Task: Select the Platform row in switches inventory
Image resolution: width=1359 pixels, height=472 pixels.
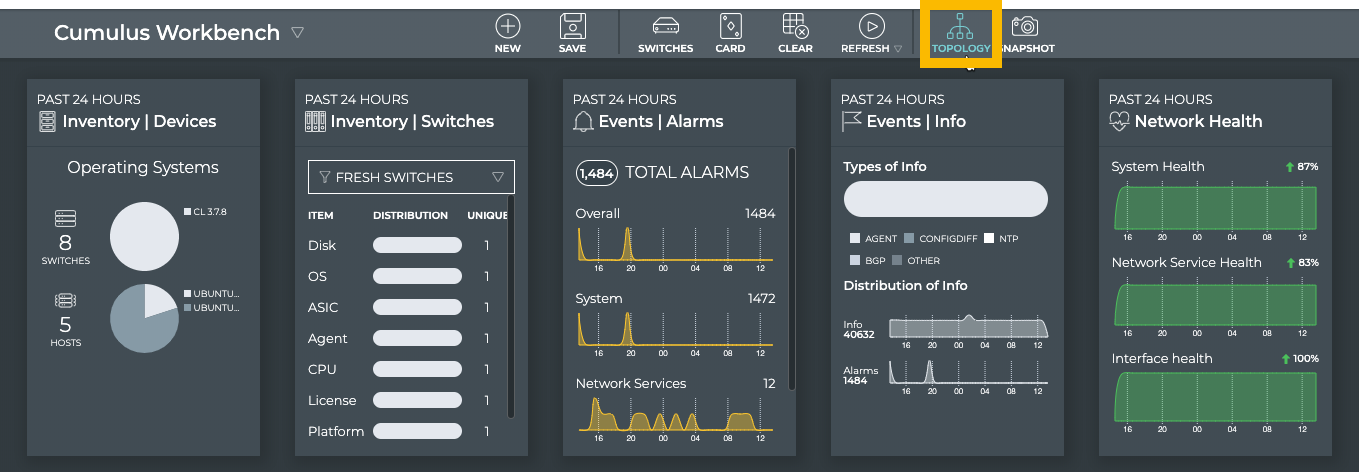Action: pyautogui.click(x=335, y=431)
